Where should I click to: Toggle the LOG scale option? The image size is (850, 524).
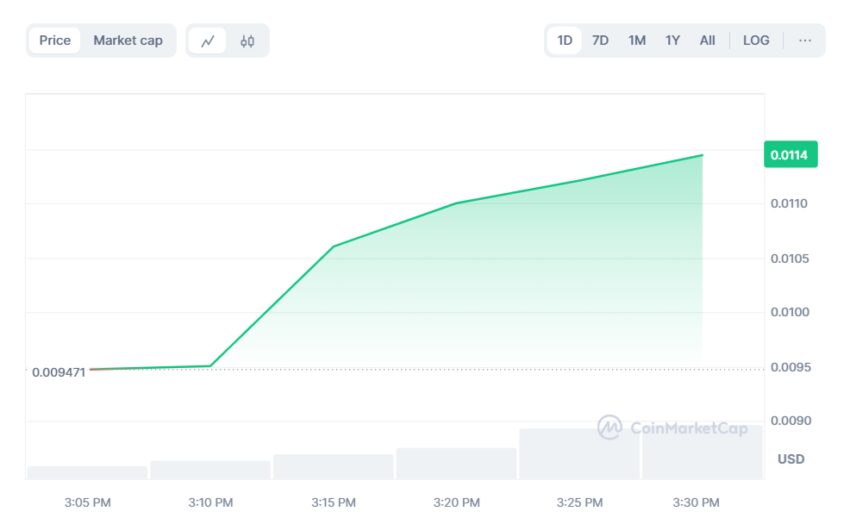point(756,41)
